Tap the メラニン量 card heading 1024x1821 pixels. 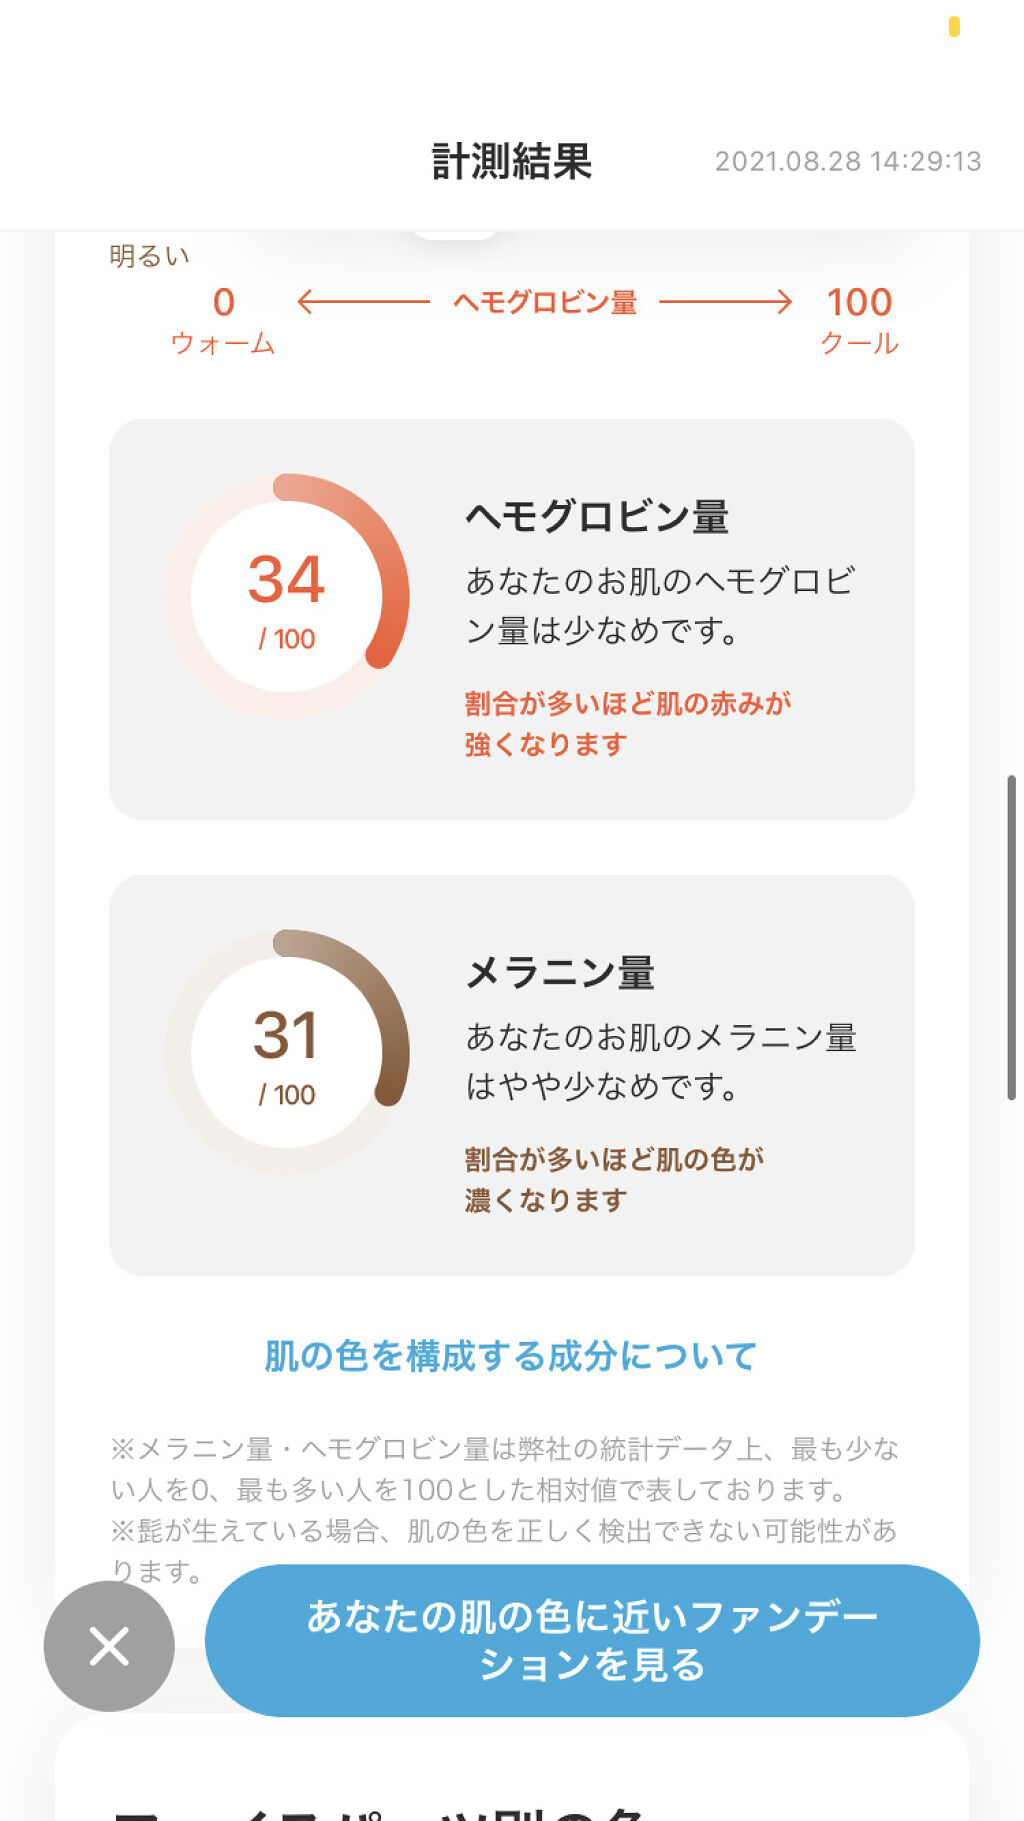click(560, 973)
